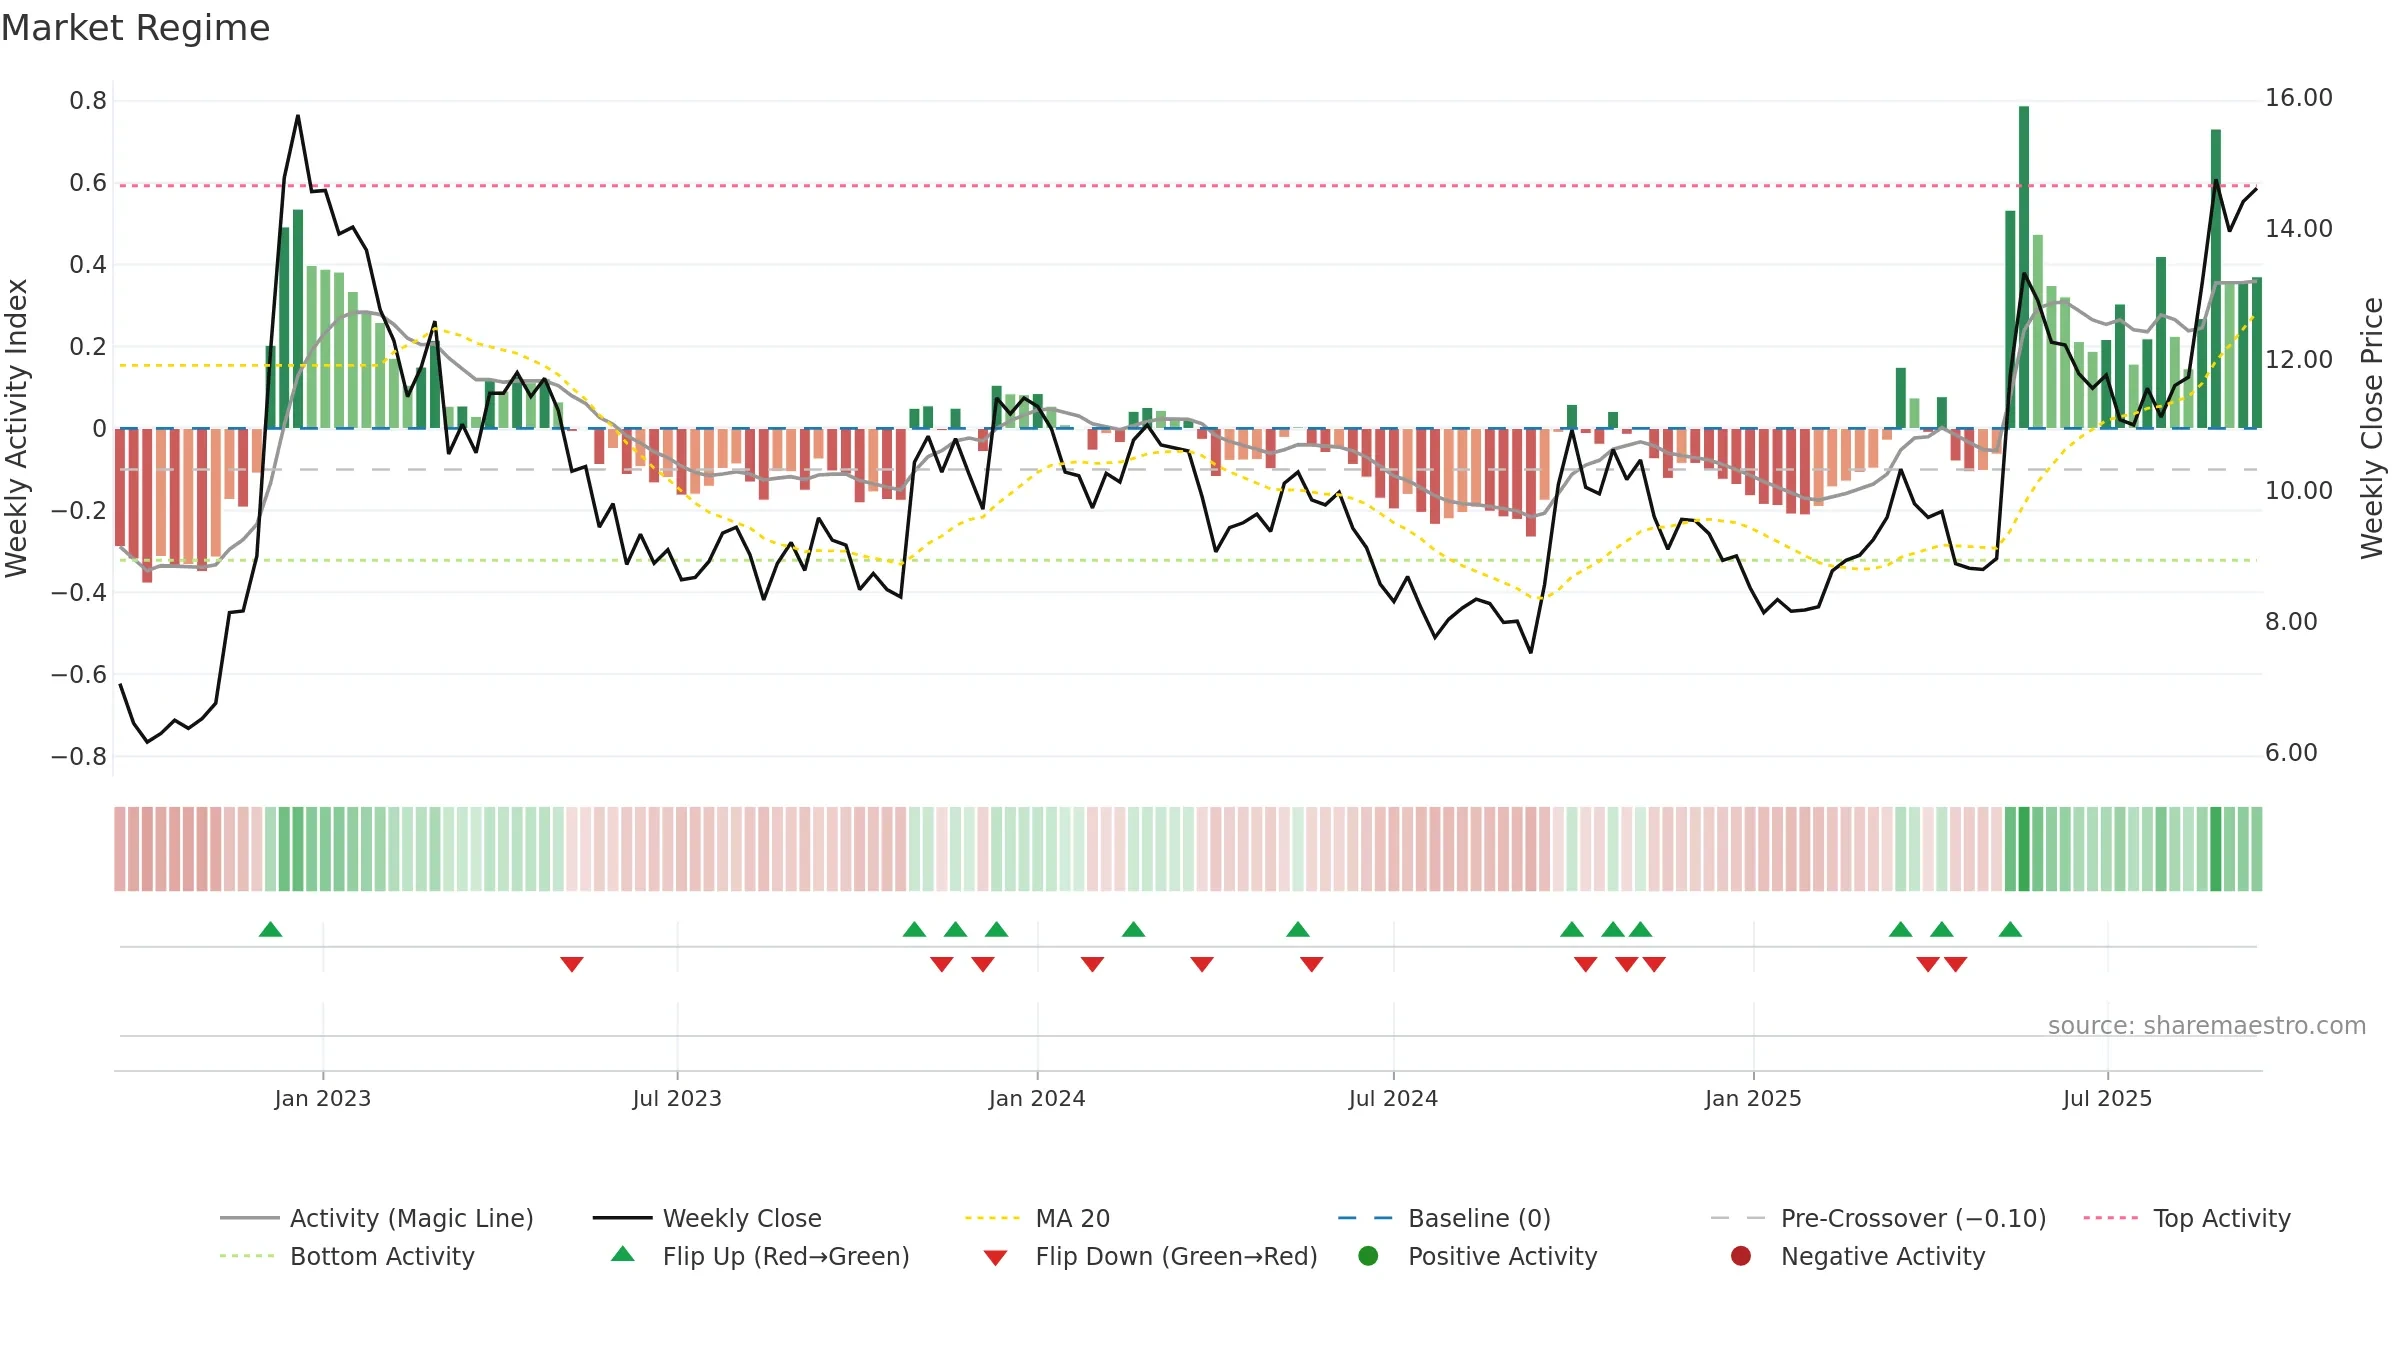Image resolution: width=2400 pixels, height=1350 pixels.
Task: Click the 10.00 price axis label
Action: click(x=2299, y=491)
